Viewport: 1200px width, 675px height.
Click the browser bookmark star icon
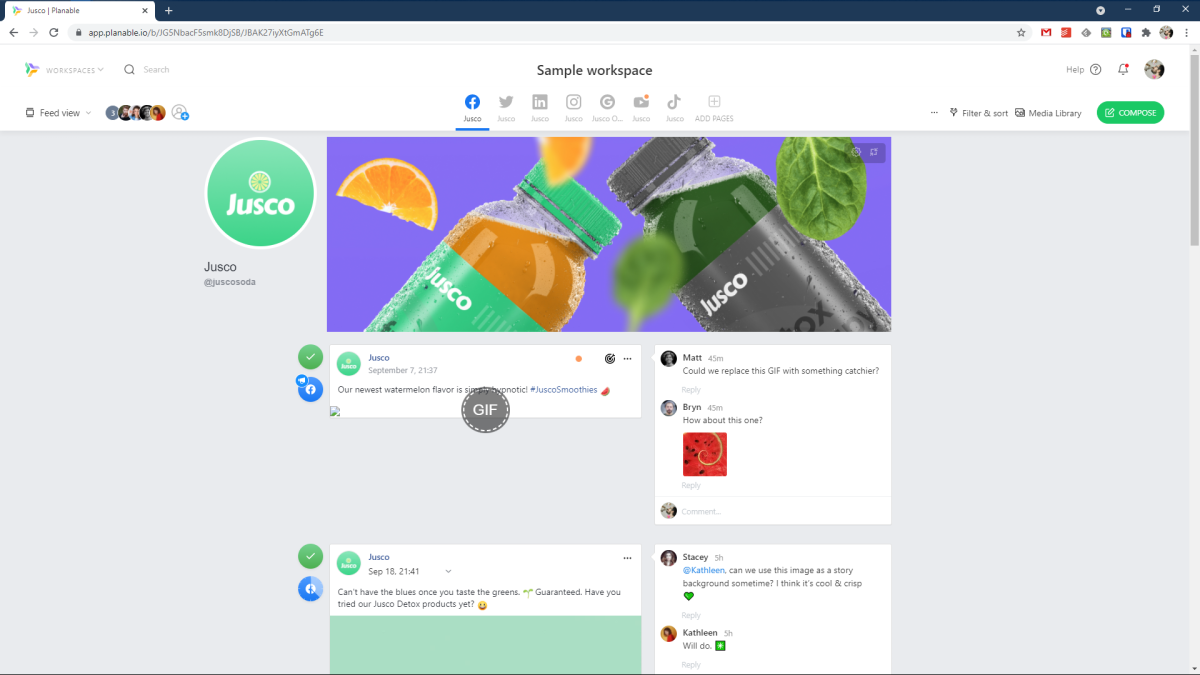pyautogui.click(x=1021, y=32)
